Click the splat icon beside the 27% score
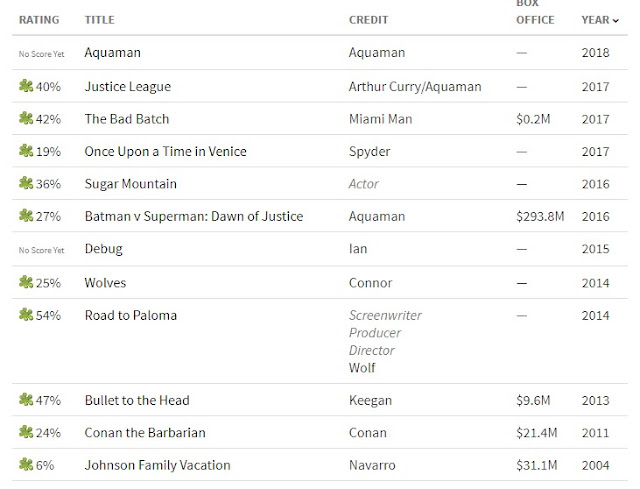Viewport: 640px width, 489px height. point(26,216)
